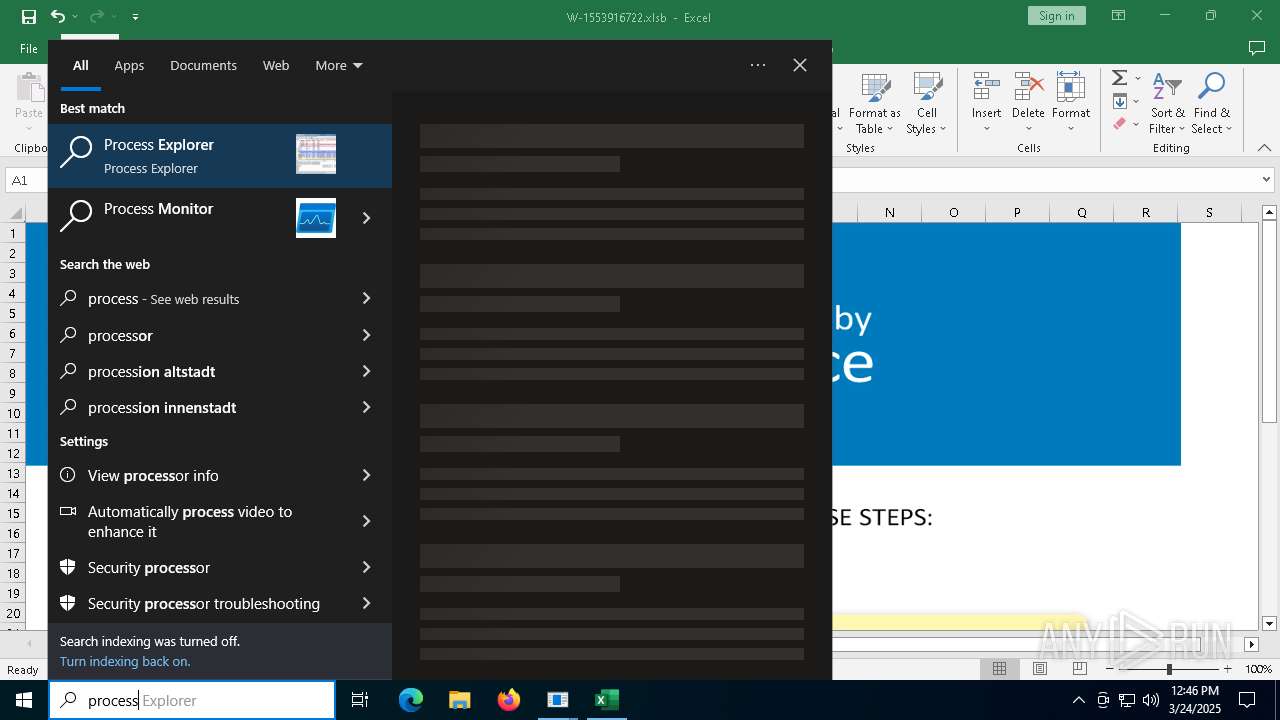Expand the formula bar dropdown

(1266, 180)
